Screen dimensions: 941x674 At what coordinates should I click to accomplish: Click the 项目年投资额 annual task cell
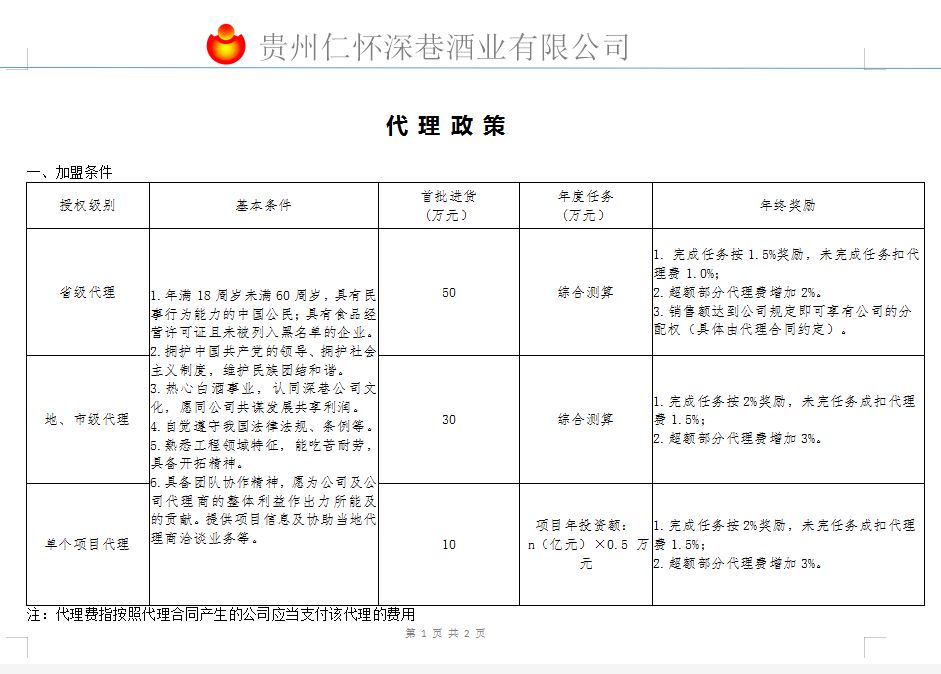[x=585, y=544]
